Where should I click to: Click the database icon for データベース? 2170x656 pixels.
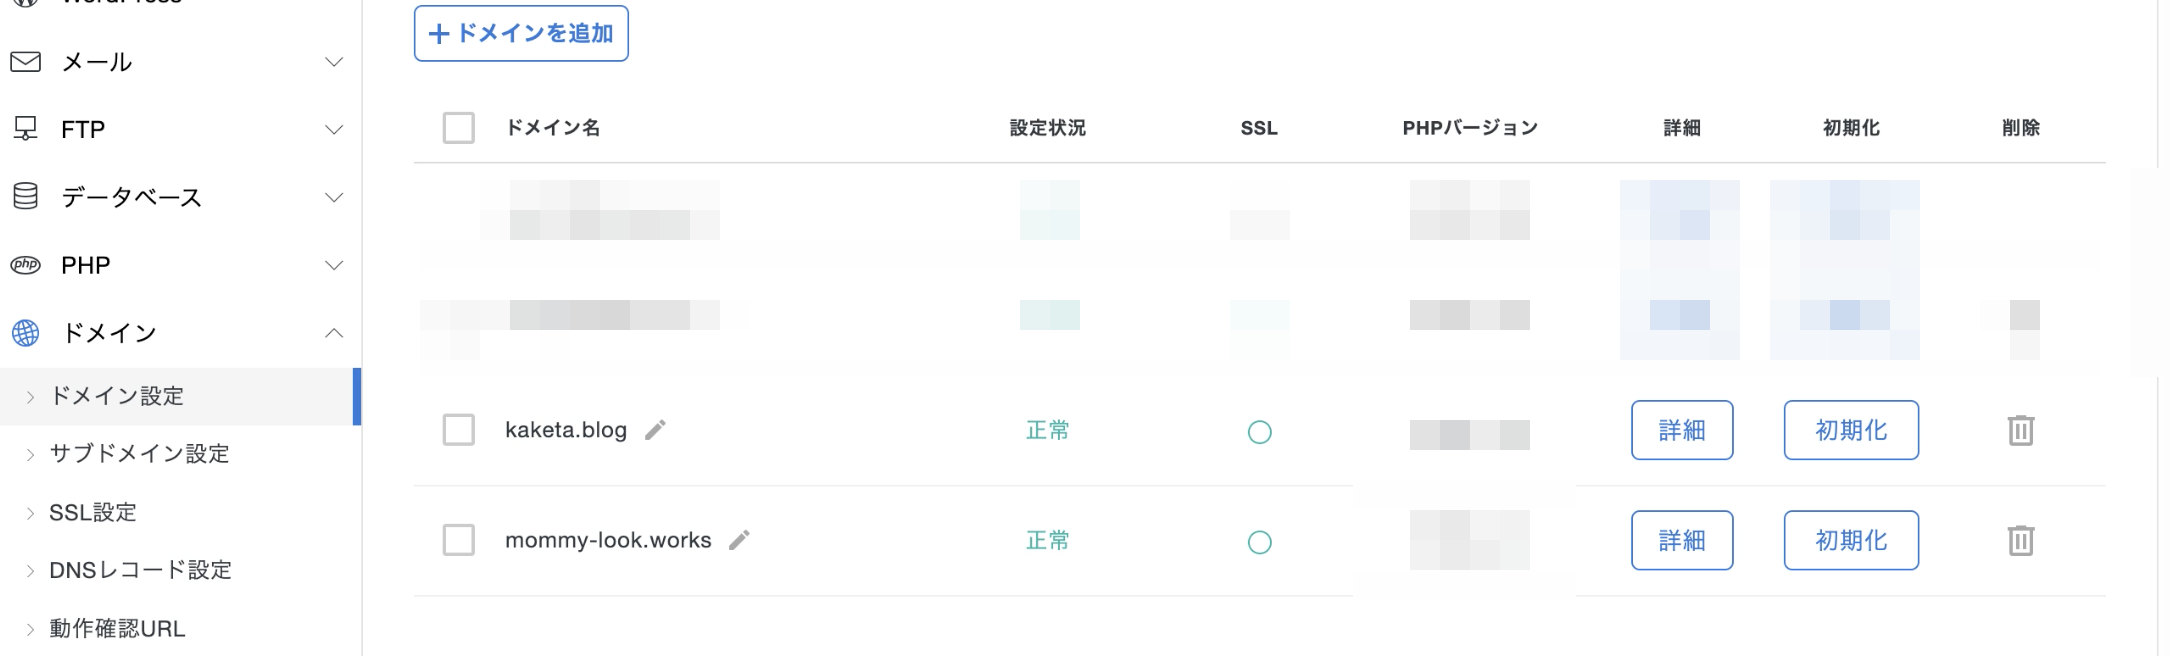[26, 197]
